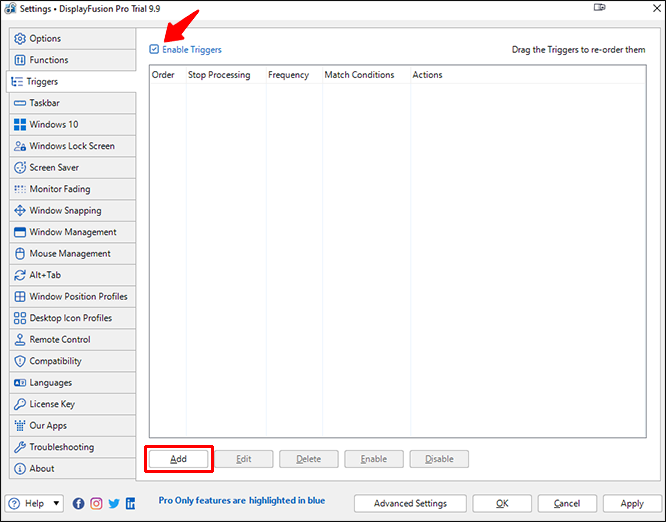
Task: Click the License Key key icon
Action: click(20, 404)
